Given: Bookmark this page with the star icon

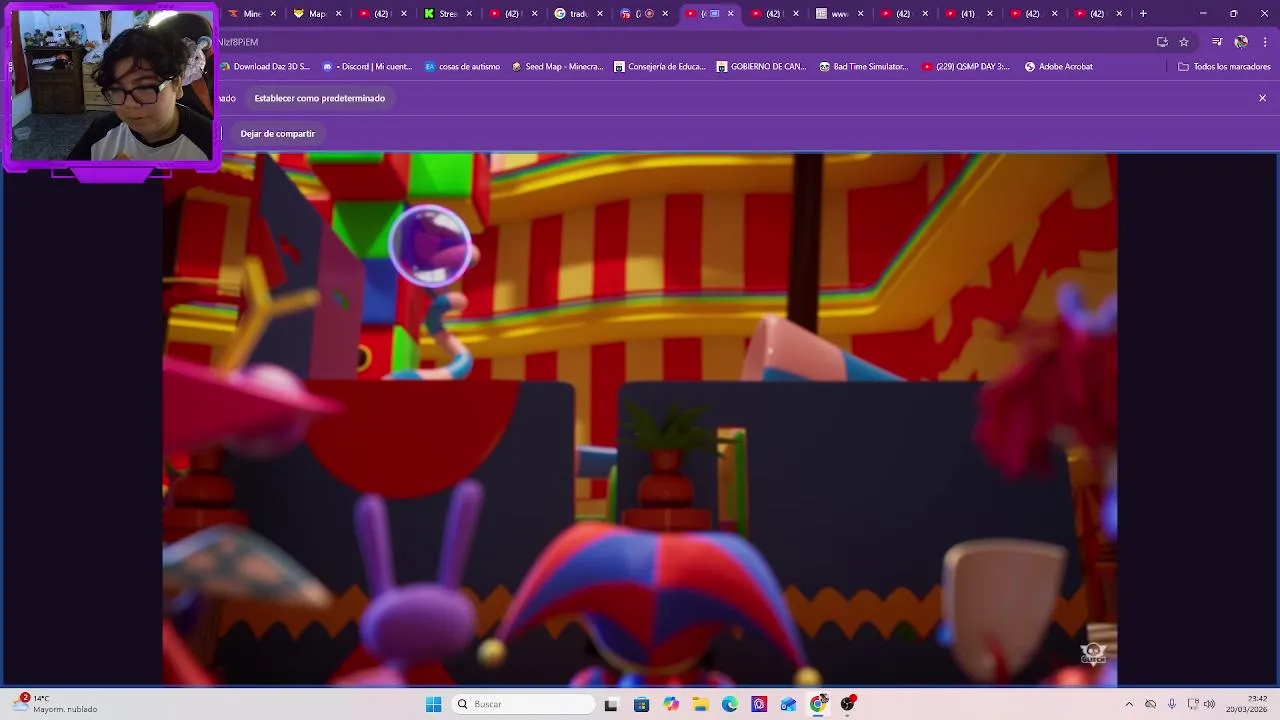Looking at the screenshot, I should [1184, 42].
